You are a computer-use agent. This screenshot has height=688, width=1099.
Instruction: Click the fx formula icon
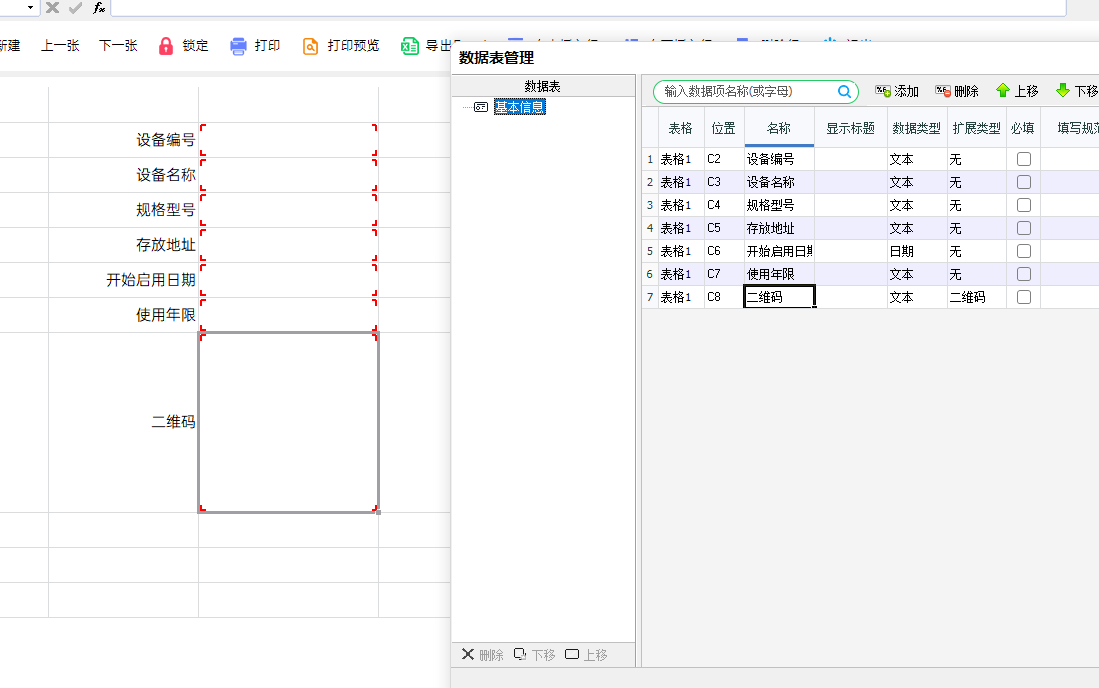[x=99, y=8]
